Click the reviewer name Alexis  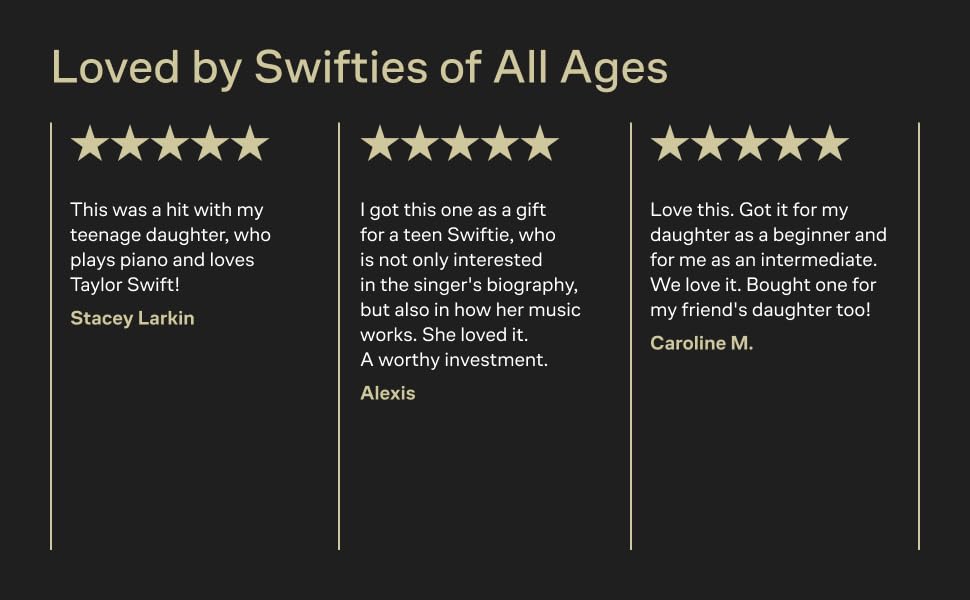387,394
